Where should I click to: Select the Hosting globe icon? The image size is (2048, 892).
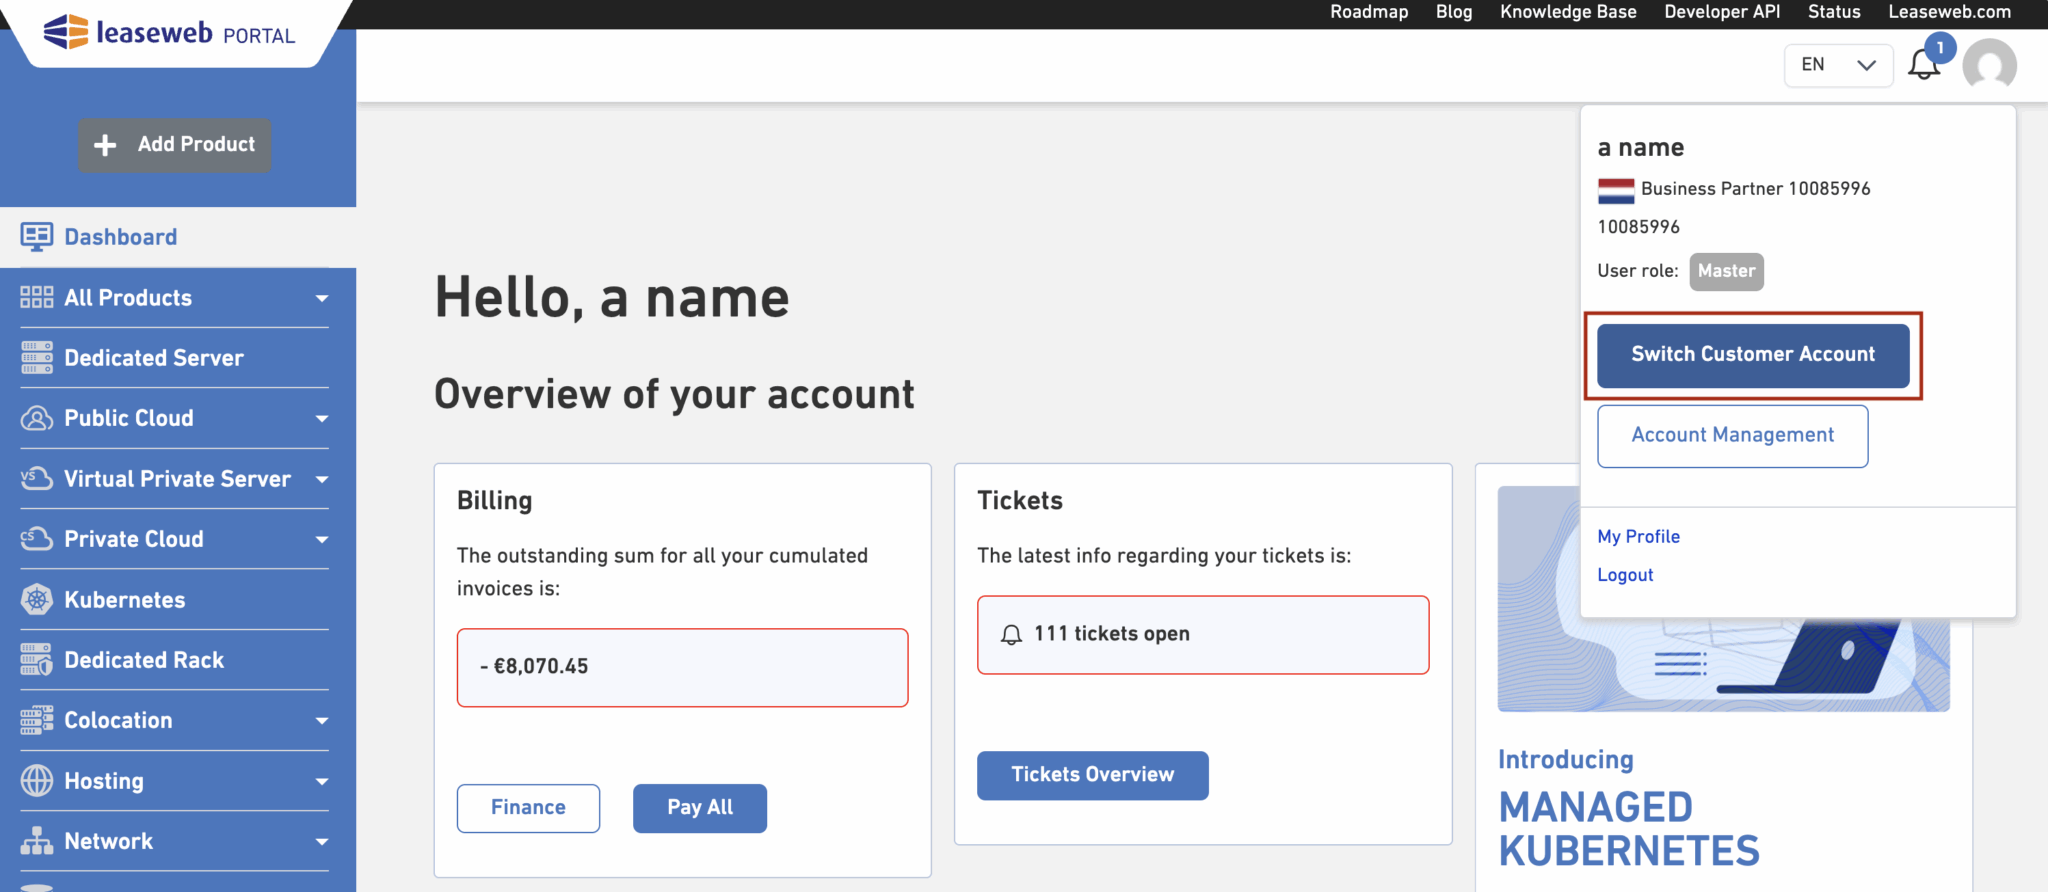coord(37,781)
